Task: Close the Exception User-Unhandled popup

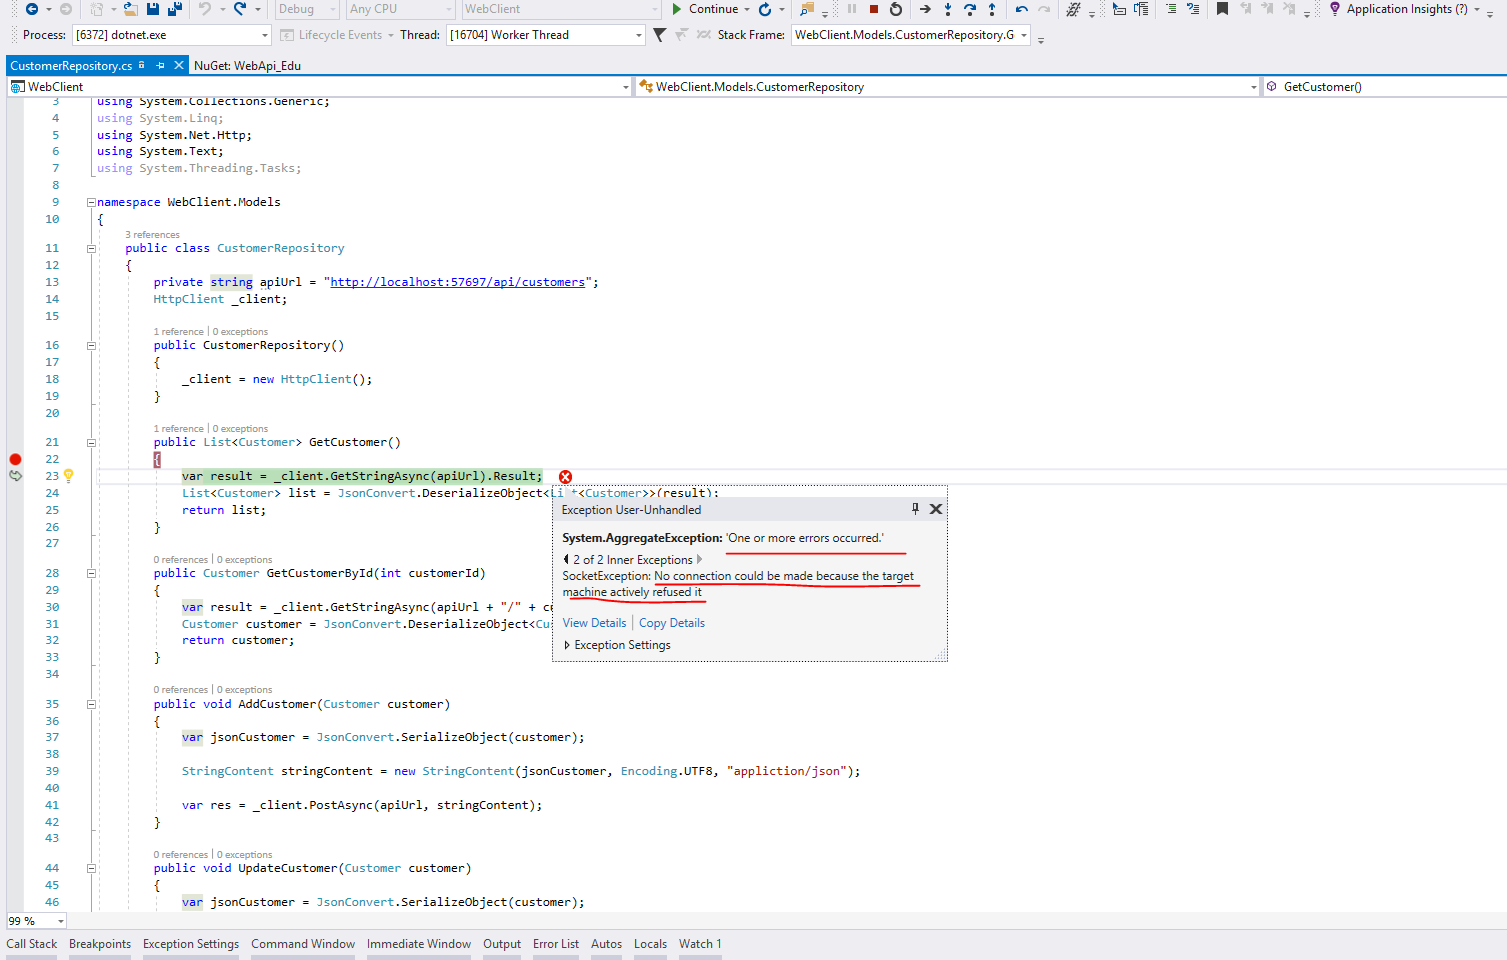Action: coord(936,509)
